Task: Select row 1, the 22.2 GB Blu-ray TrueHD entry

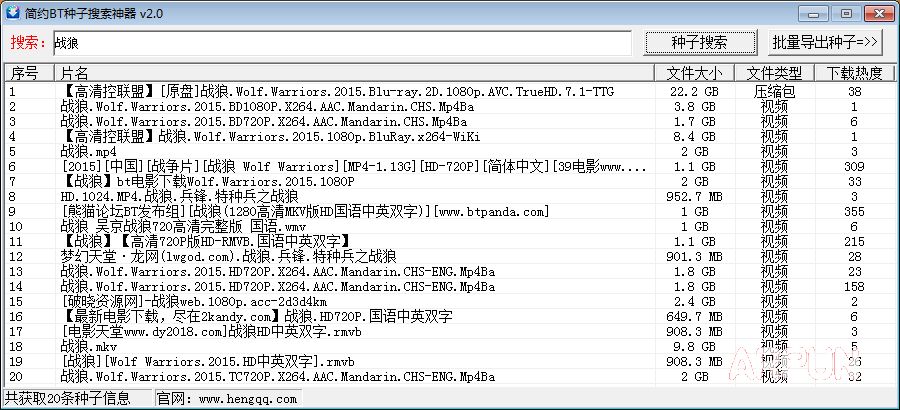Action: (449, 91)
